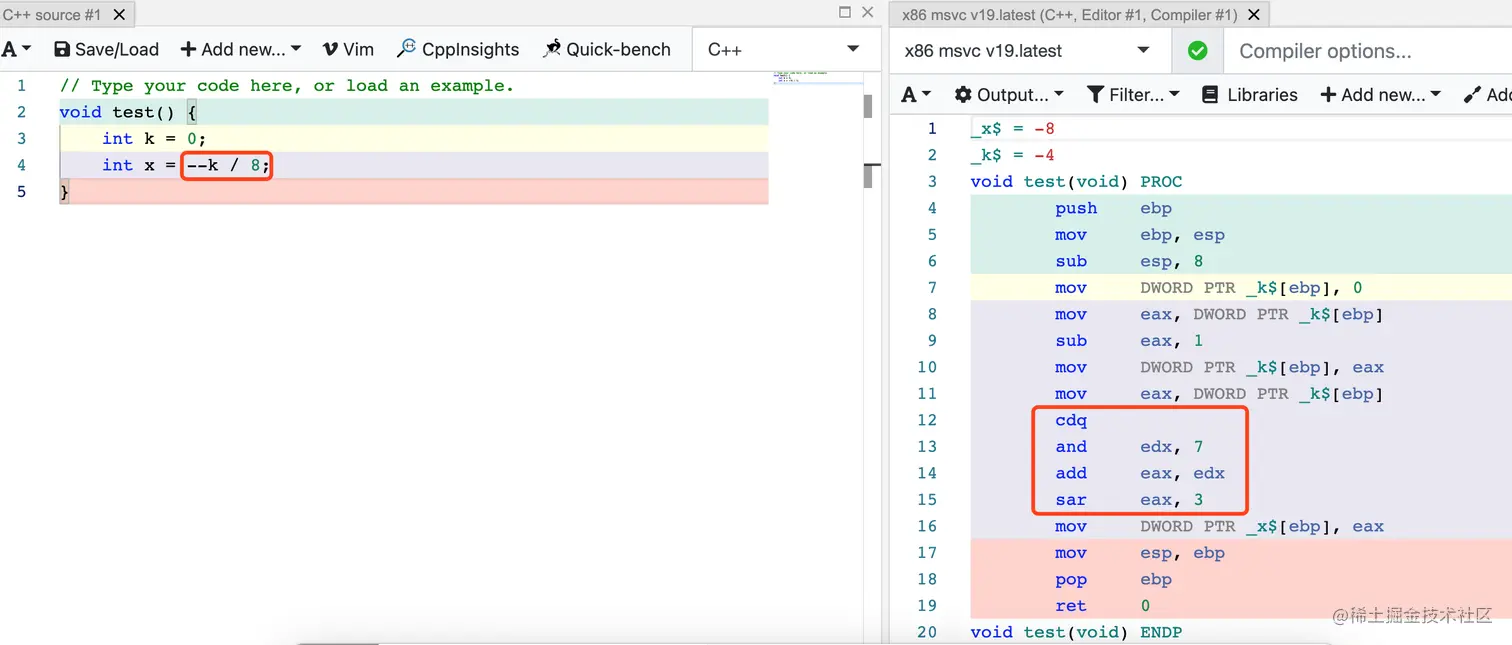
Task: Click the editor vertical scrollbar thumb
Action: point(868,105)
